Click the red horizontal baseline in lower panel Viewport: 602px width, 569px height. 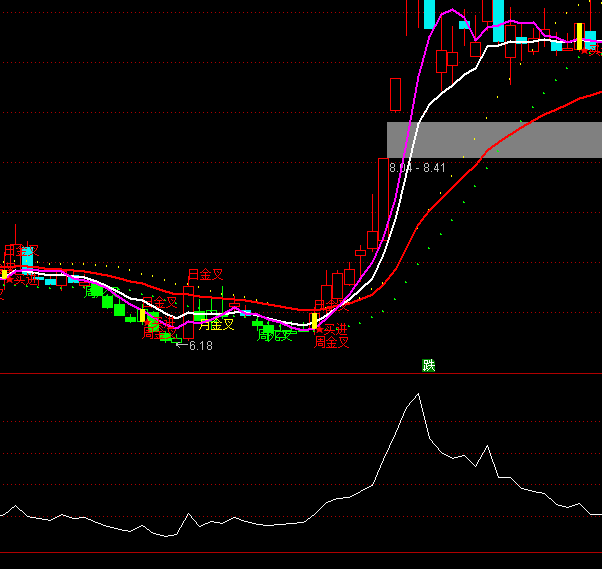tap(300, 552)
